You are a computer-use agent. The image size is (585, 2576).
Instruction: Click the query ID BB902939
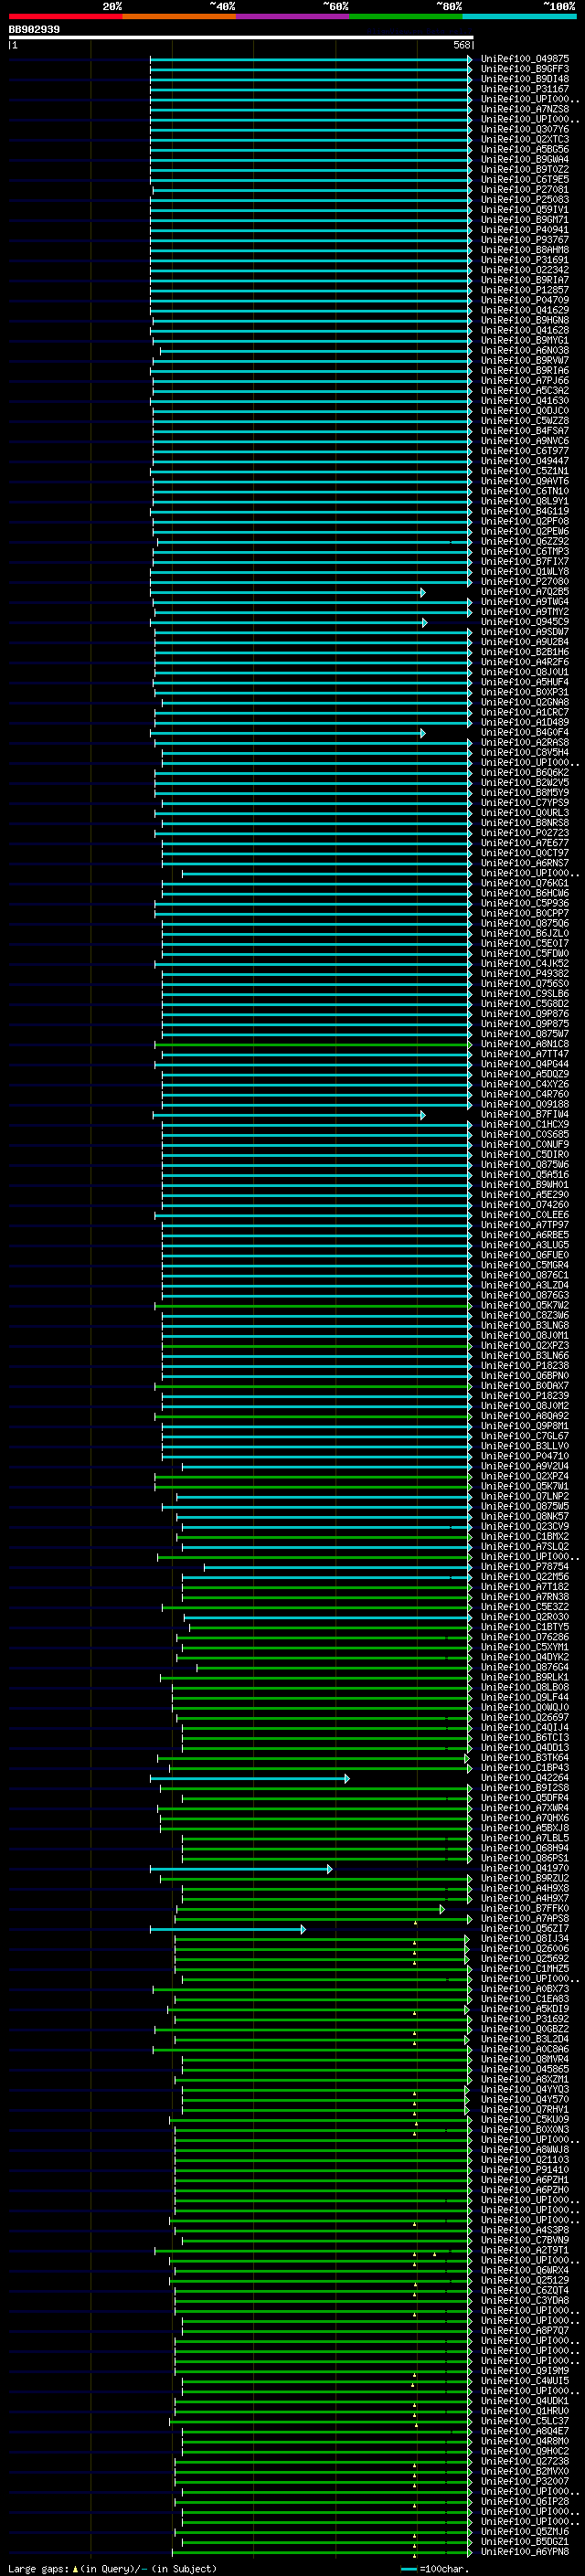tap(34, 29)
